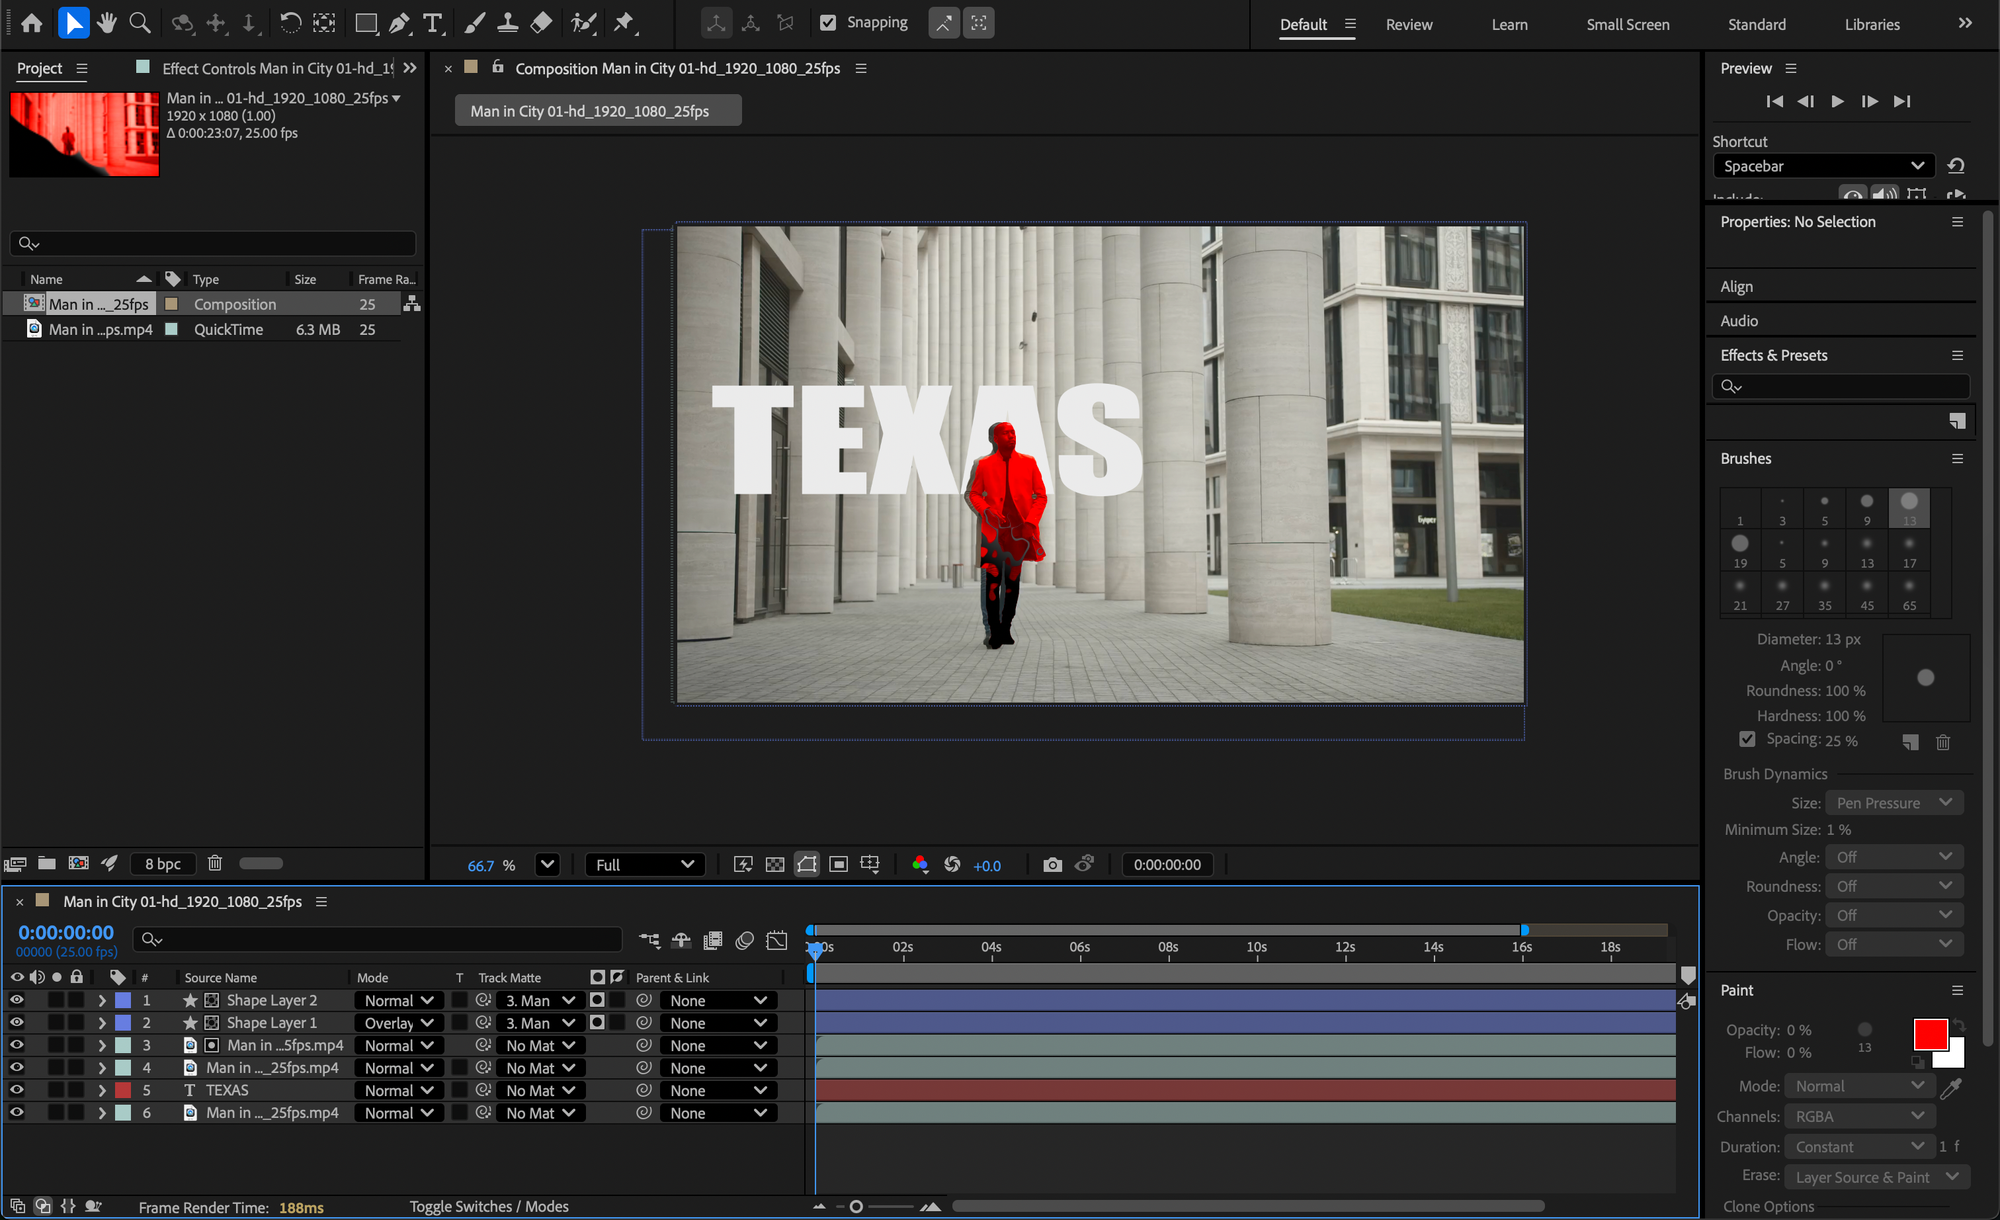Image resolution: width=2000 pixels, height=1220 pixels.
Task: Open the viewer resolution Full dropdown
Action: pos(644,865)
